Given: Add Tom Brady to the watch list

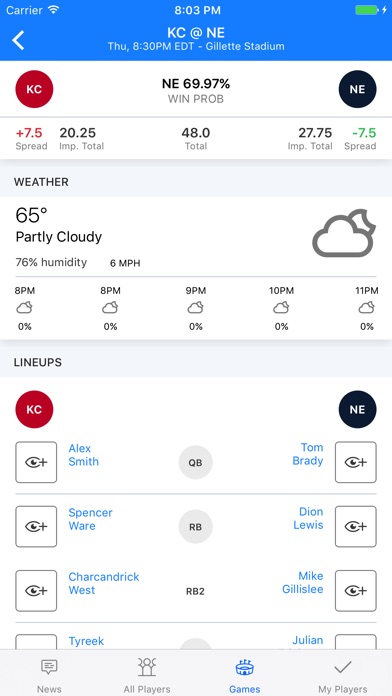Looking at the screenshot, I should click(x=356, y=462).
